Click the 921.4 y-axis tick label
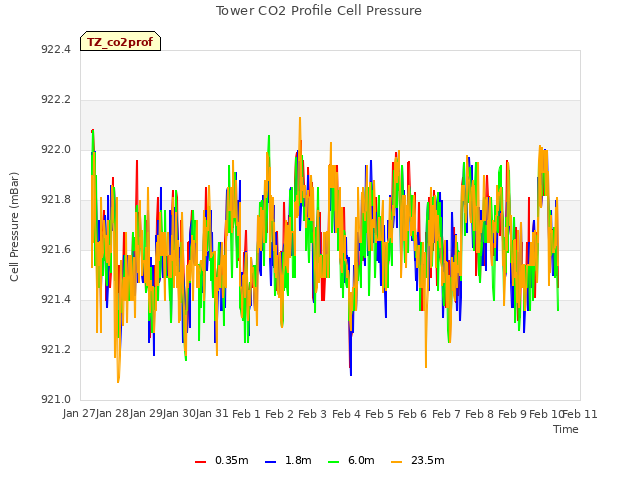This screenshot has width=640, height=480. pos(56,300)
